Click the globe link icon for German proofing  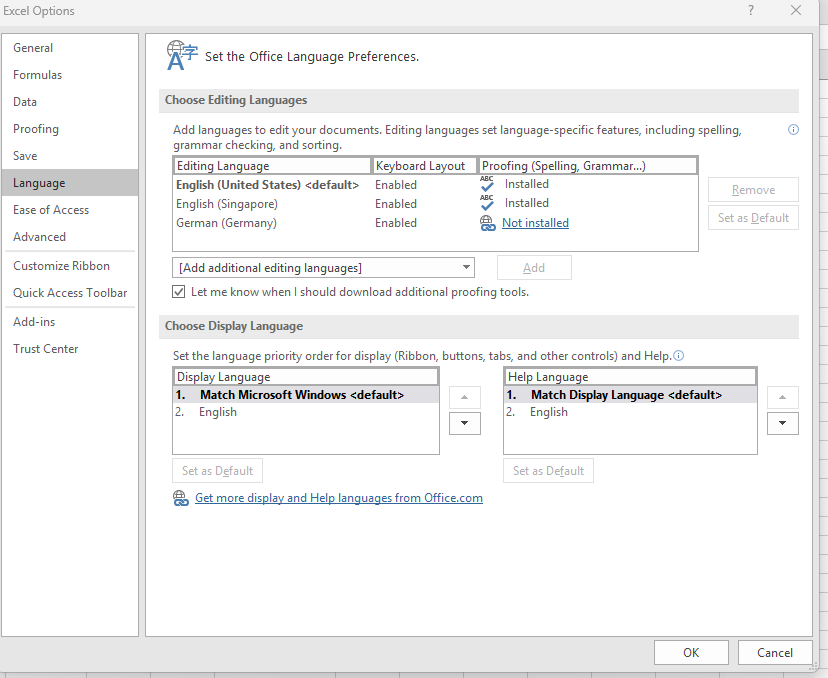click(487, 223)
